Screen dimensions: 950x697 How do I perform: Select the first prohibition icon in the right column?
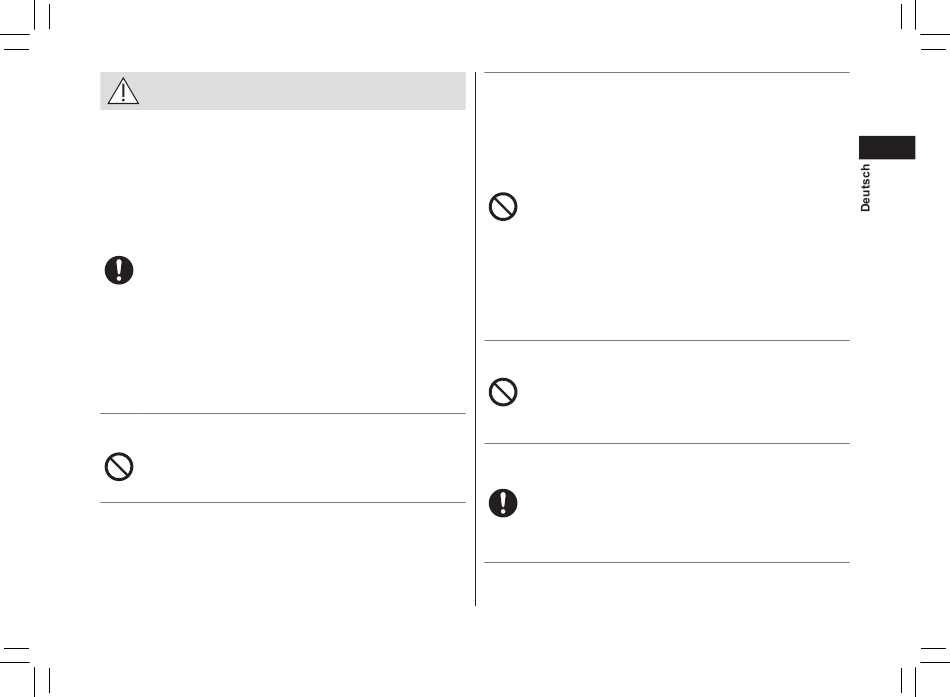[x=503, y=207]
